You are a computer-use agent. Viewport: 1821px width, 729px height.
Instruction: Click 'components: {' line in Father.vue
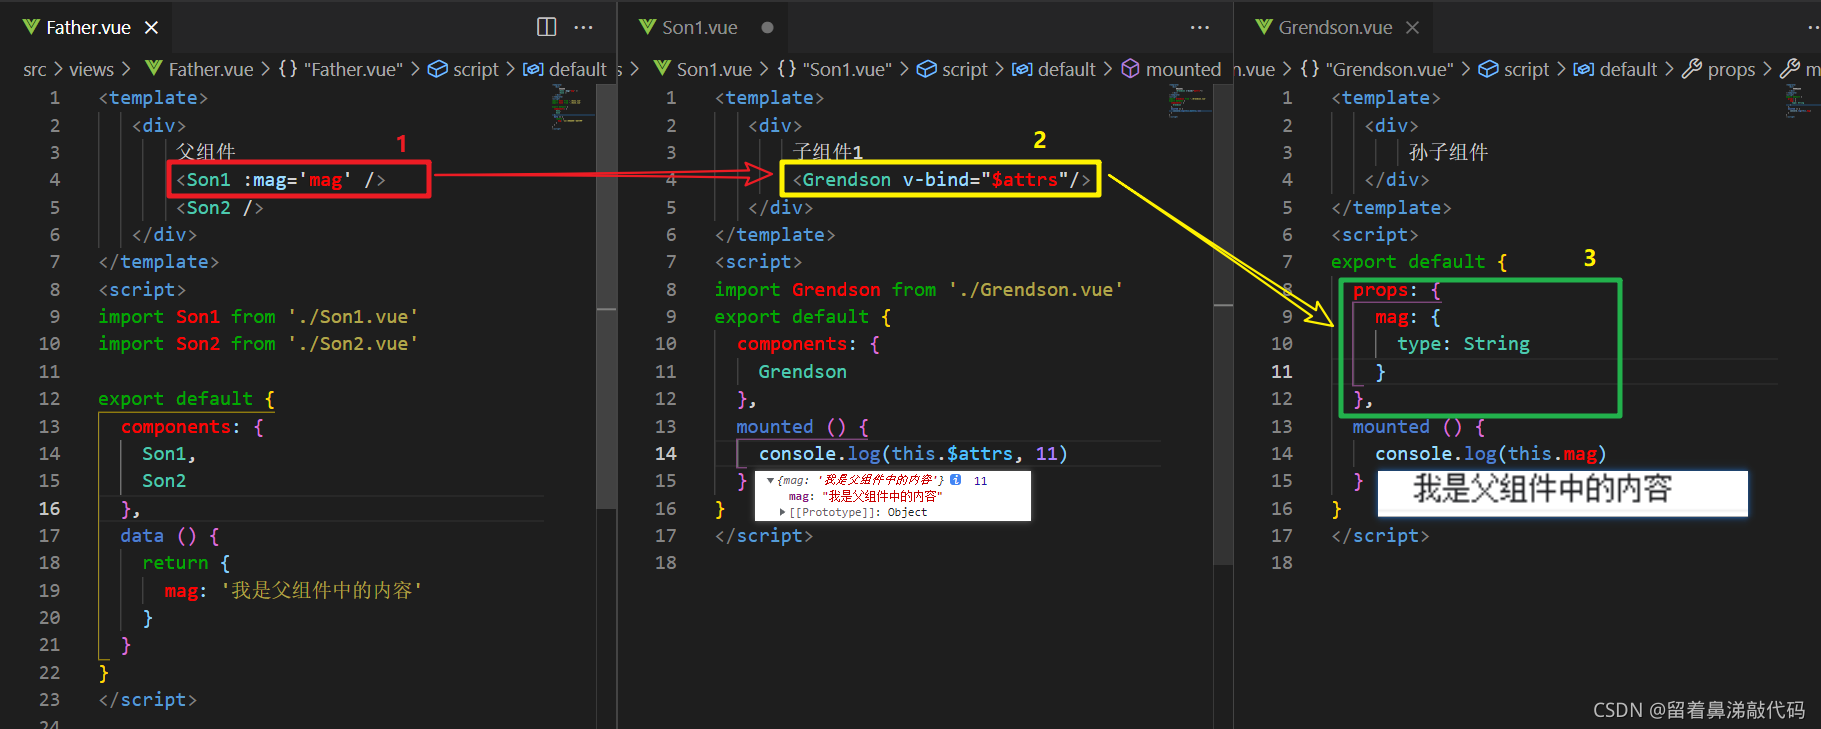(192, 426)
